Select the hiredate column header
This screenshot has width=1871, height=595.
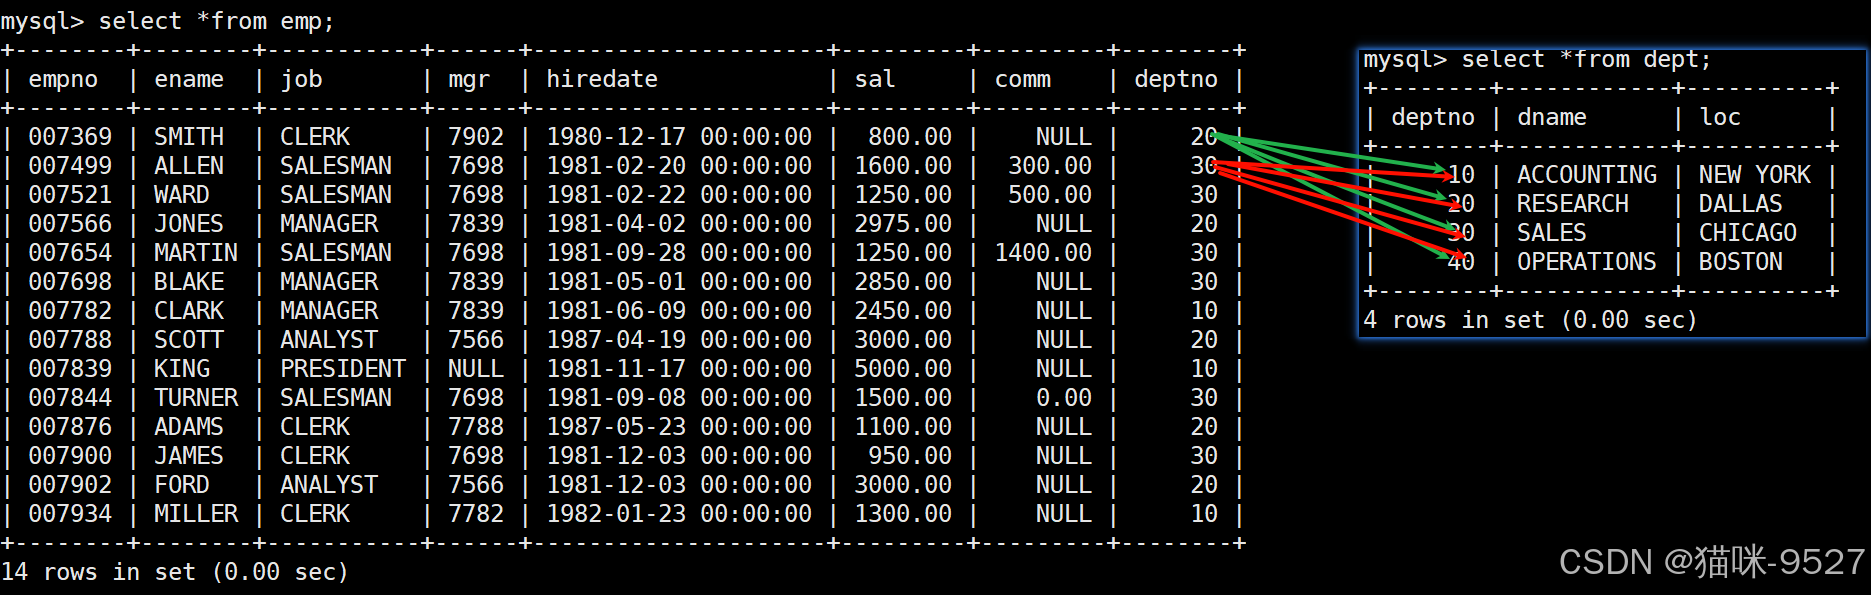click(x=602, y=79)
